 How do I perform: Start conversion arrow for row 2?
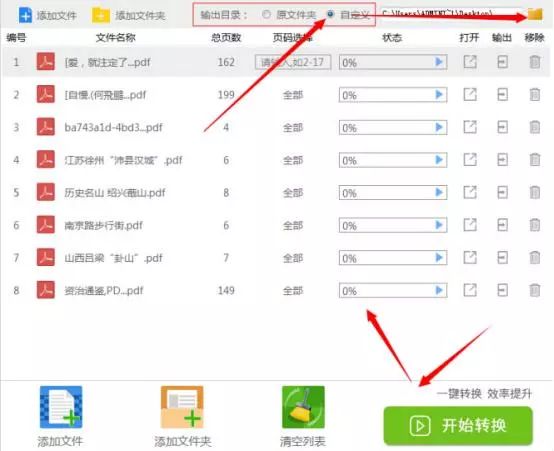tap(439, 95)
